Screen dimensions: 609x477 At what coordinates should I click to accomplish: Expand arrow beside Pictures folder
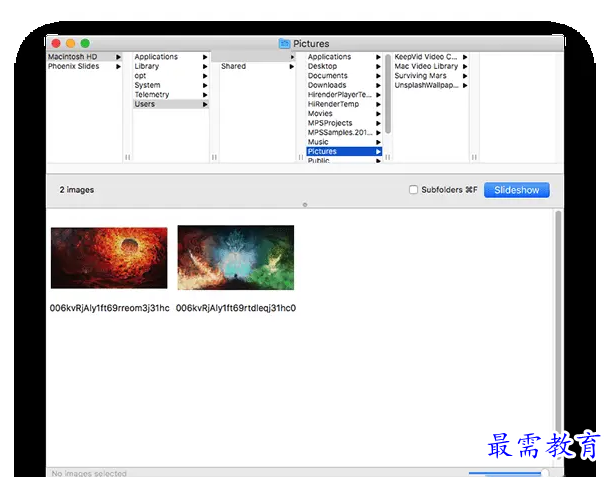click(x=378, y=151)
